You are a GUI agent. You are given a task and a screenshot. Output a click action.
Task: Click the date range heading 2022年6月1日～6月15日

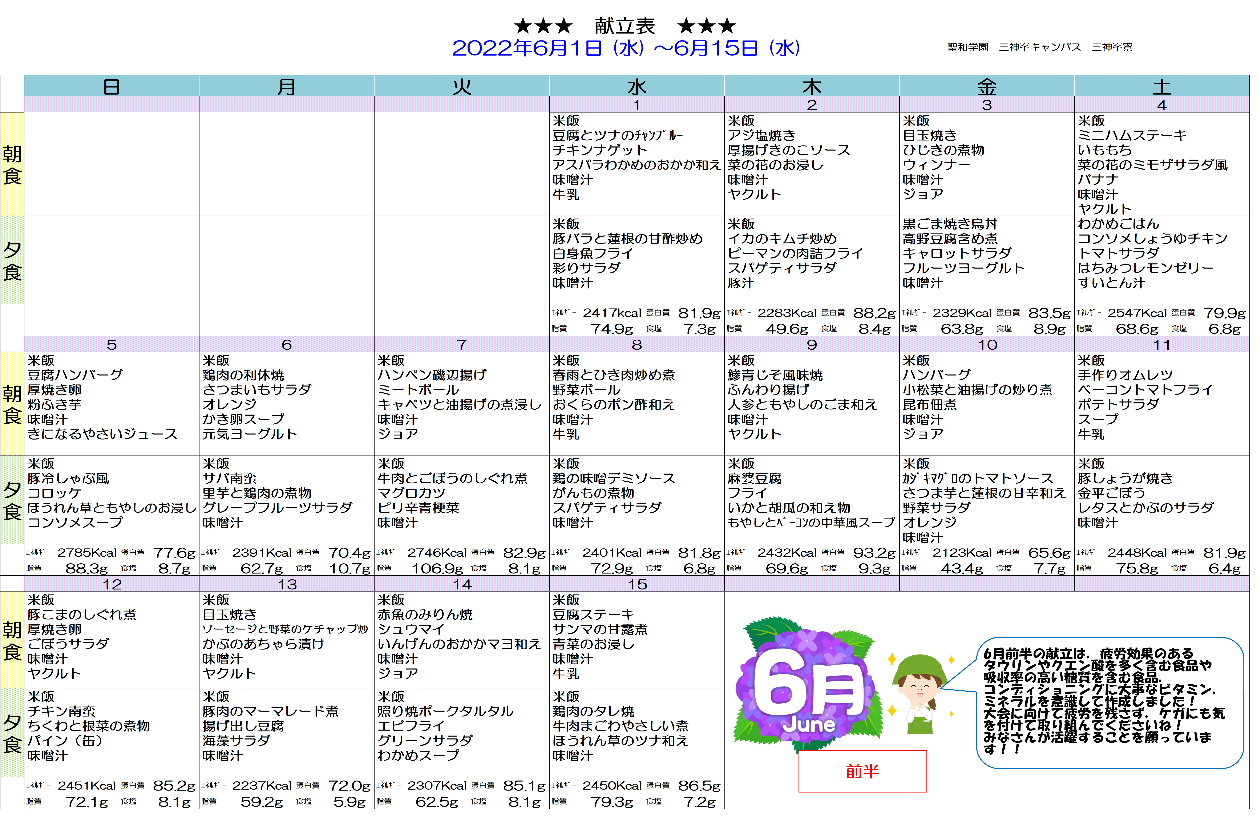click(626, 48)
